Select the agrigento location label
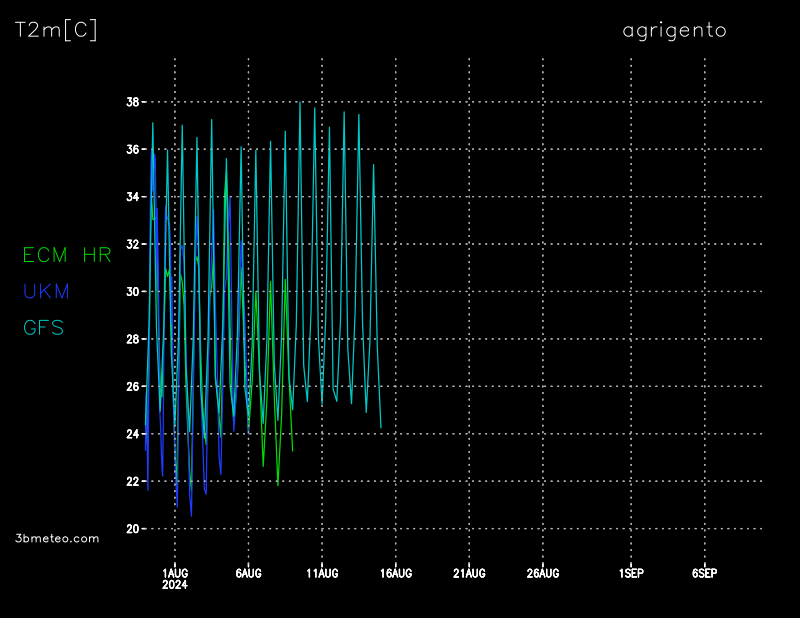The height and width of the screenshot is (618, 800). click(674, 31)
